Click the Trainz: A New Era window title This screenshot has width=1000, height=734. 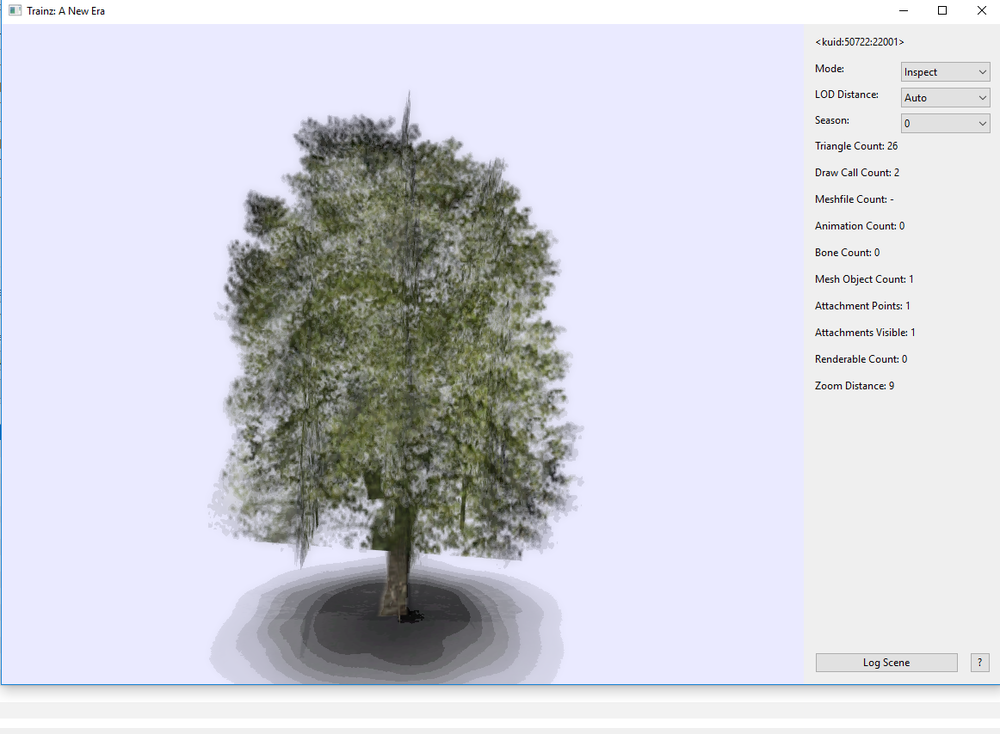66,11
